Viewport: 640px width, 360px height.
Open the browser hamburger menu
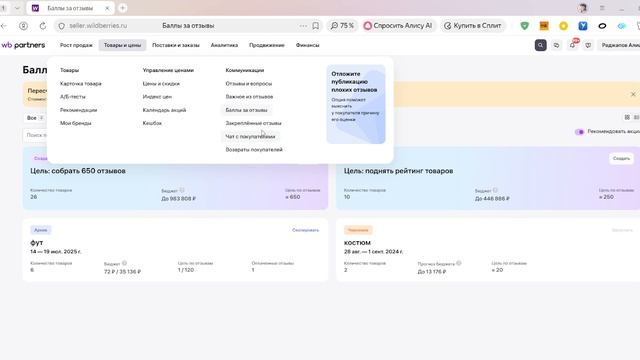(x=602, y=8)
